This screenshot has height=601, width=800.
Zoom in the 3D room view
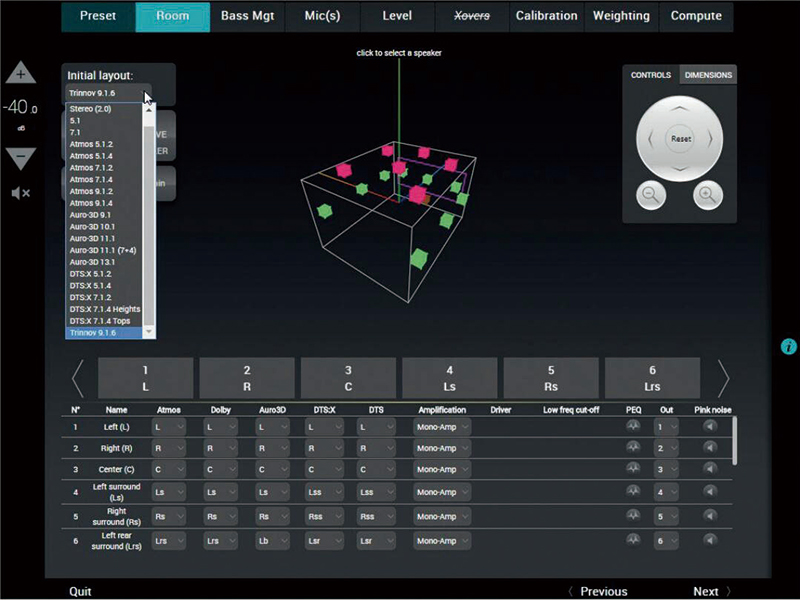click(x=707, y=195)
